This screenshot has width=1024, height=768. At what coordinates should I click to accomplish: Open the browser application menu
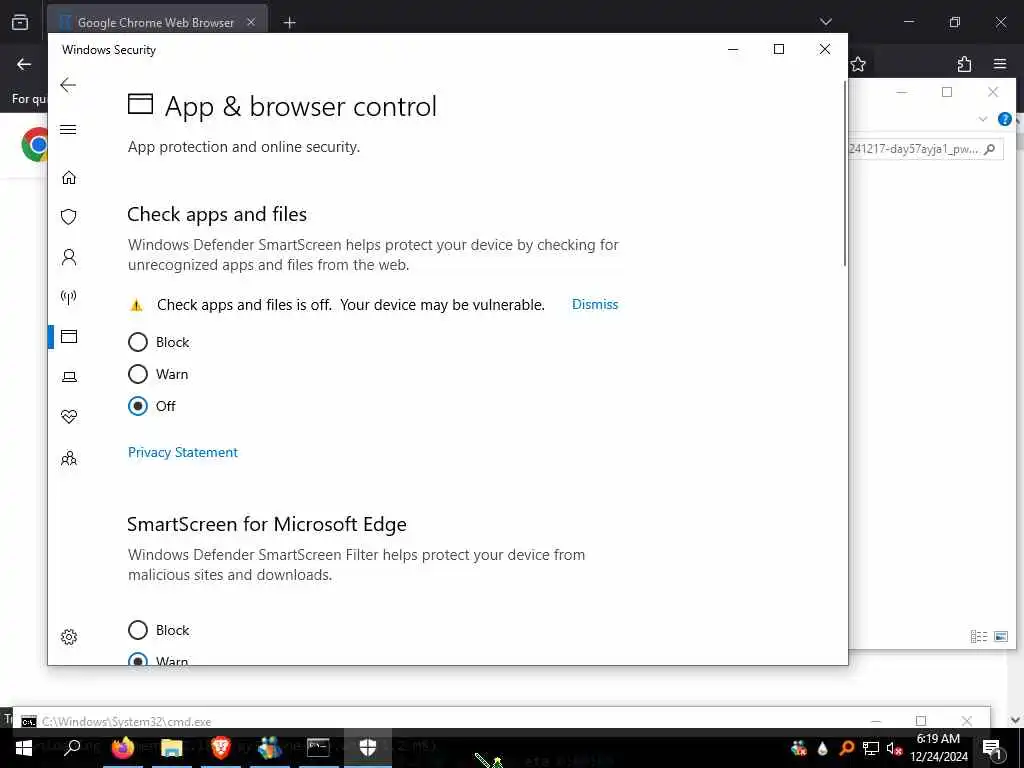[x=1000, y=64]
